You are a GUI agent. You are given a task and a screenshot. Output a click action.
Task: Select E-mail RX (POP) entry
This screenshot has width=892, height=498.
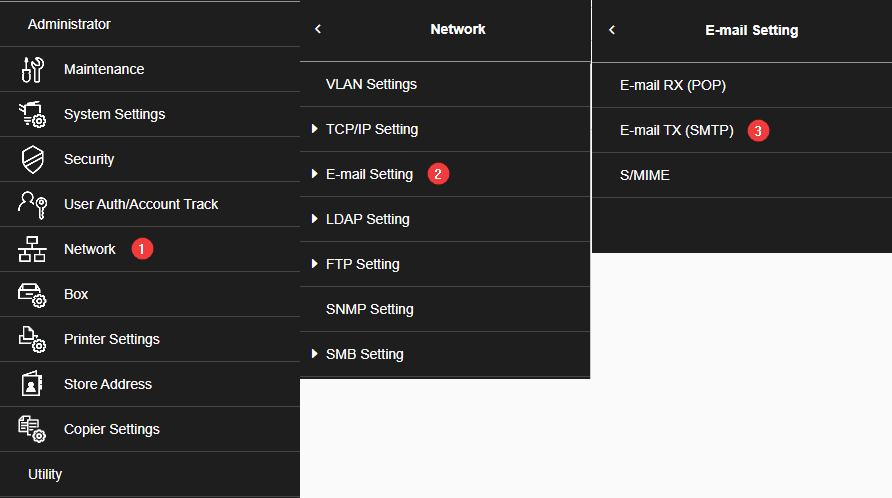click(x=673, y=85)
